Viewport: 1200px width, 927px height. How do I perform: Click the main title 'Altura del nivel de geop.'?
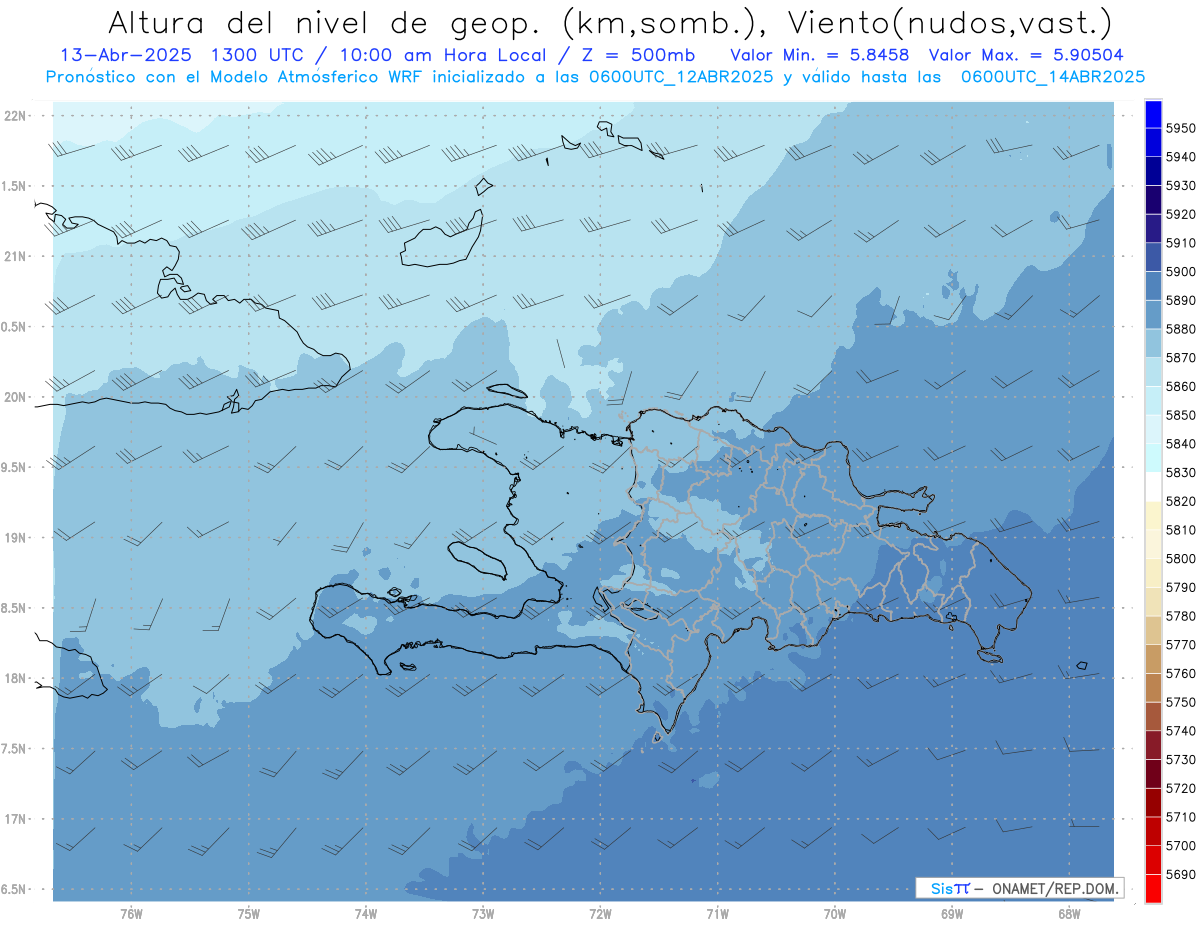[322, 22]
